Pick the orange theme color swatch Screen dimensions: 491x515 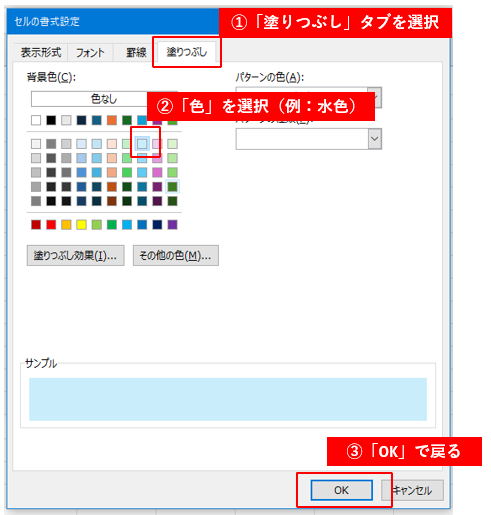[112, 120]
